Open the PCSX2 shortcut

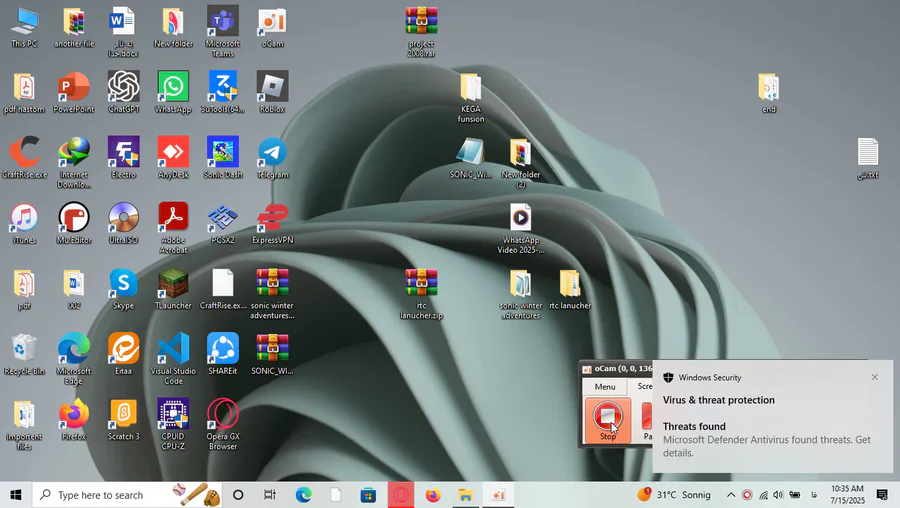[x=223, y=223]
